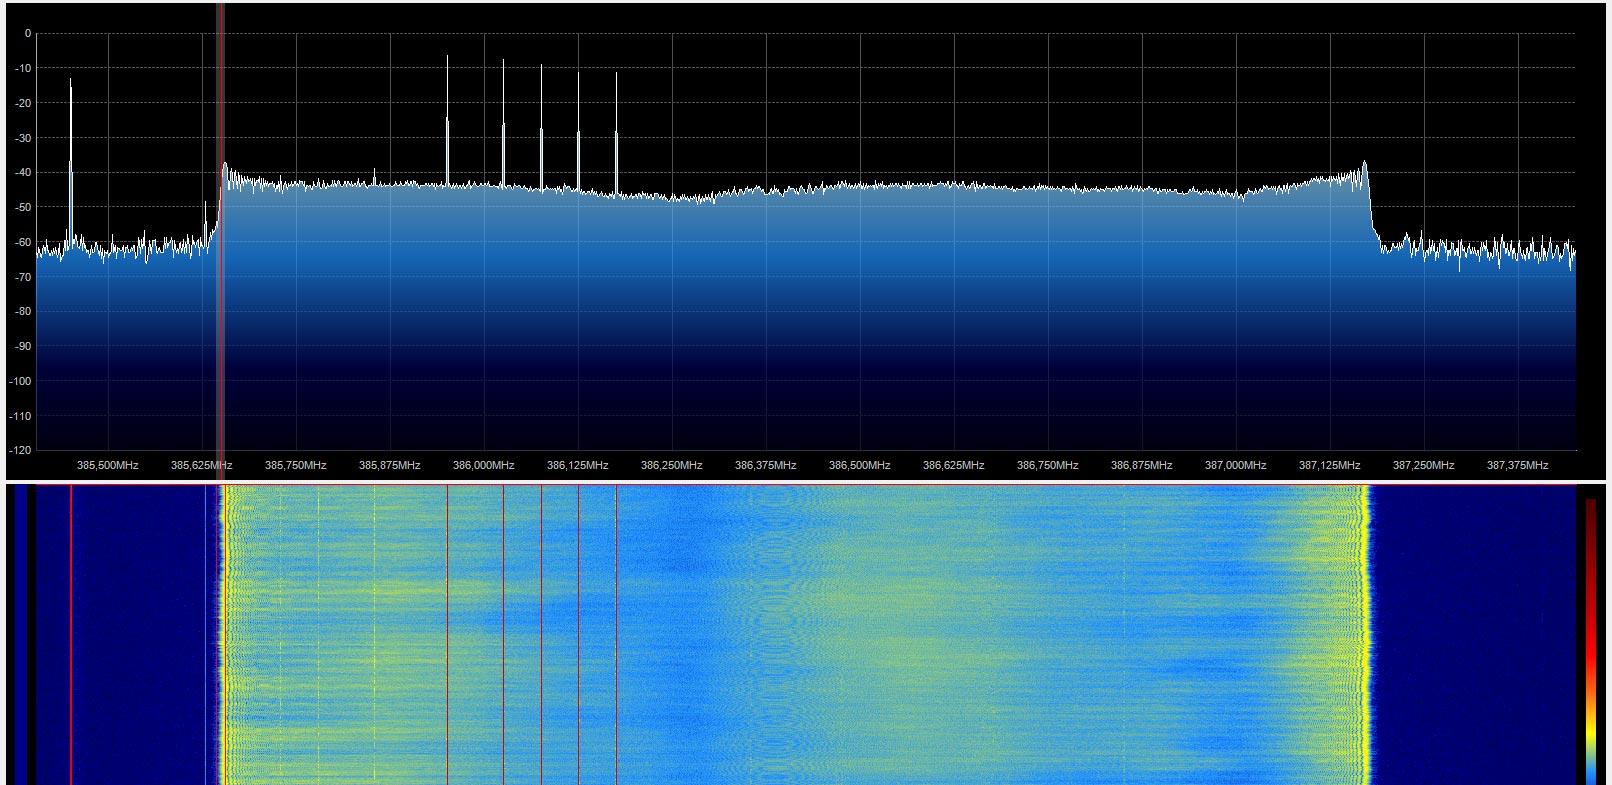Click the 0 dB level label
The image size is (1612, 785).
27,33
